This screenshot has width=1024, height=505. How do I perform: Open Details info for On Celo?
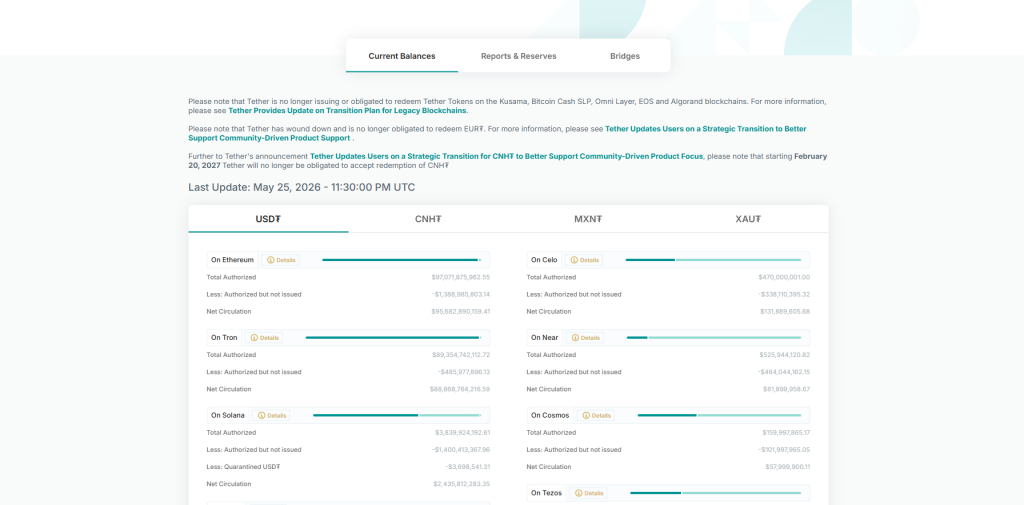[584, 260]
